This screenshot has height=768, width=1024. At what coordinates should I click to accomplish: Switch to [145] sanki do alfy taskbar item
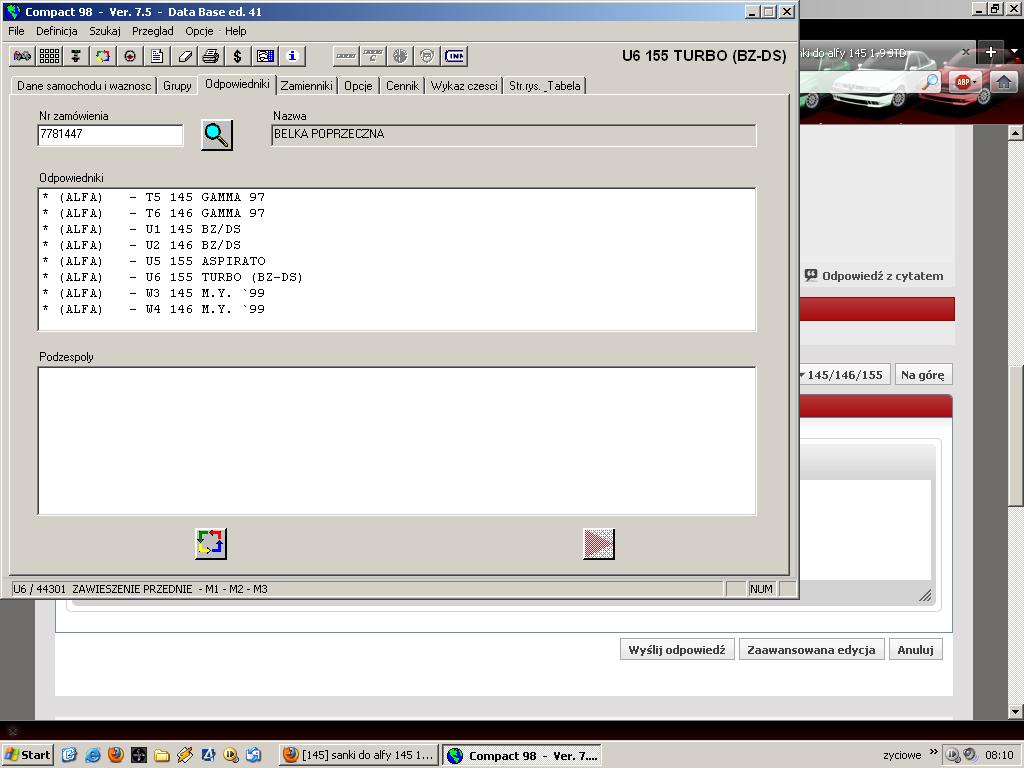click(x=359, y=755)
